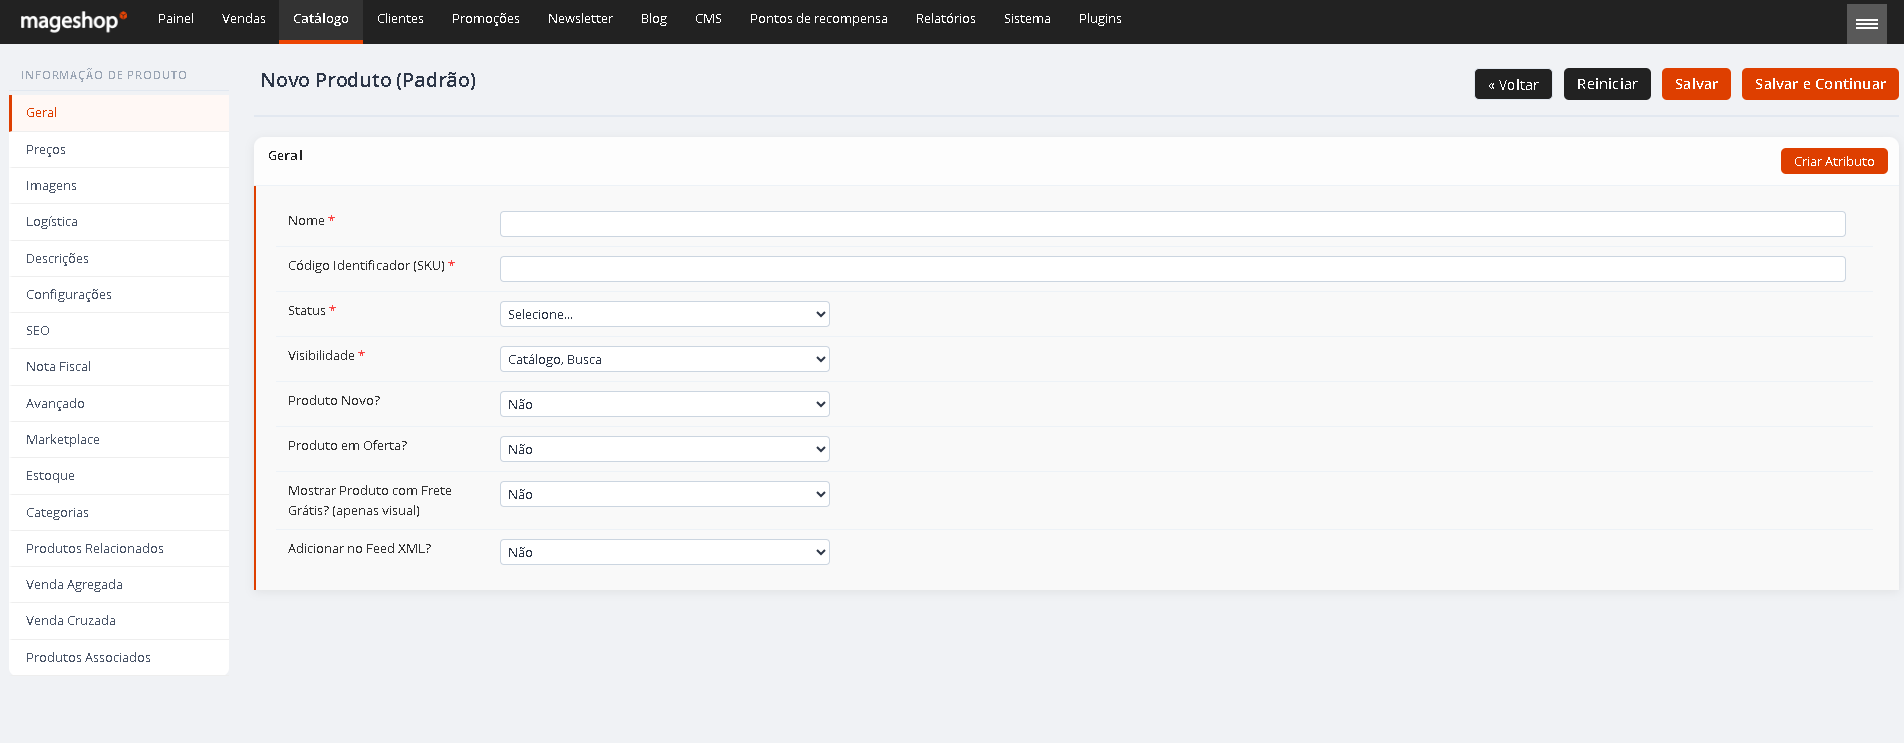The width and height of the screenshot is (1904, 743).
Task: Select the Nota Fiscal sidebar tab
Action: (x=119, y=367)
